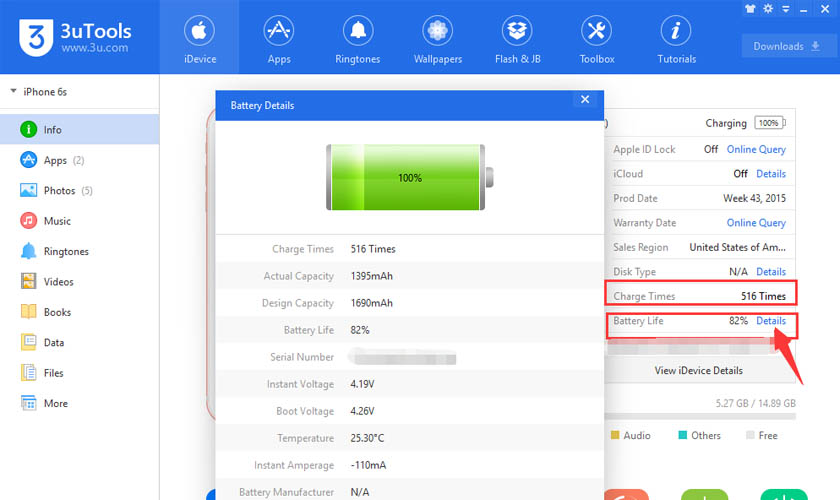Viewport: 840px width, 500px height.
Task: Expand More in the sidebar
Action: click(x=55, y=403)
